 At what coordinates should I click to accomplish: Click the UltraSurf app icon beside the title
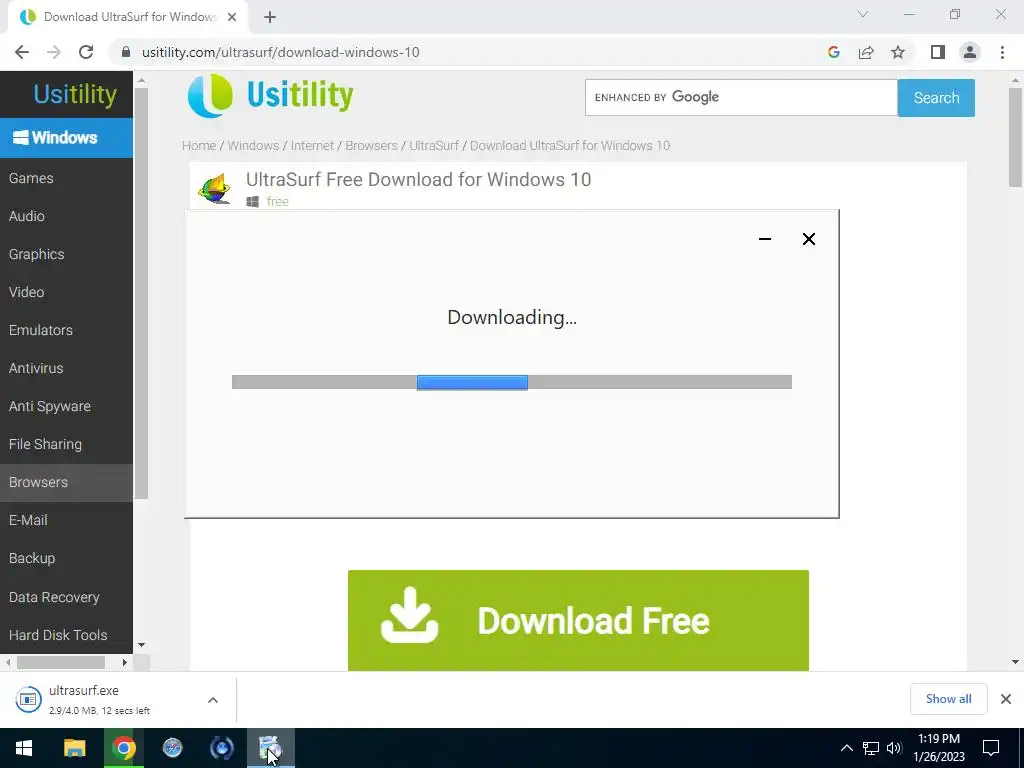pos(215,189)
